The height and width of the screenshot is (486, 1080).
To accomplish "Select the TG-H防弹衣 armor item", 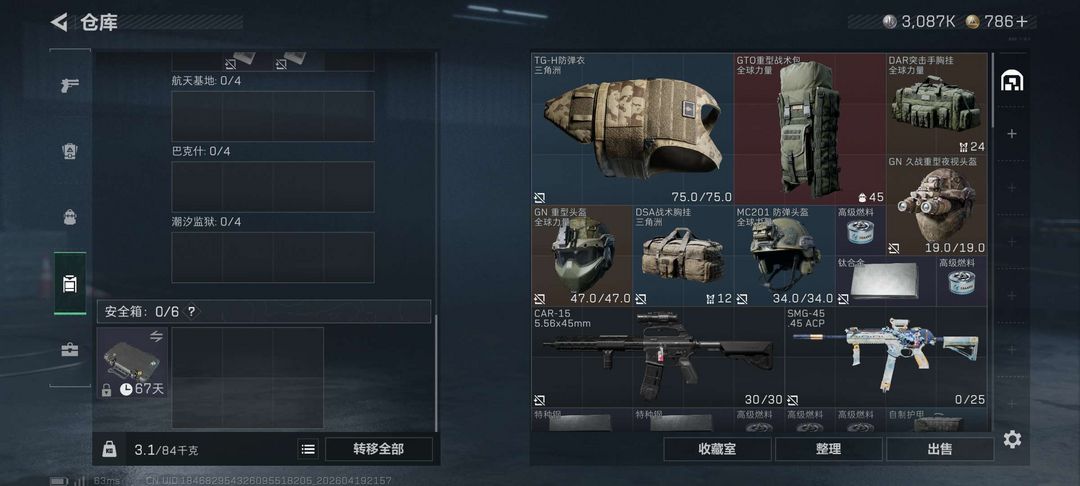I will [632, 129].
